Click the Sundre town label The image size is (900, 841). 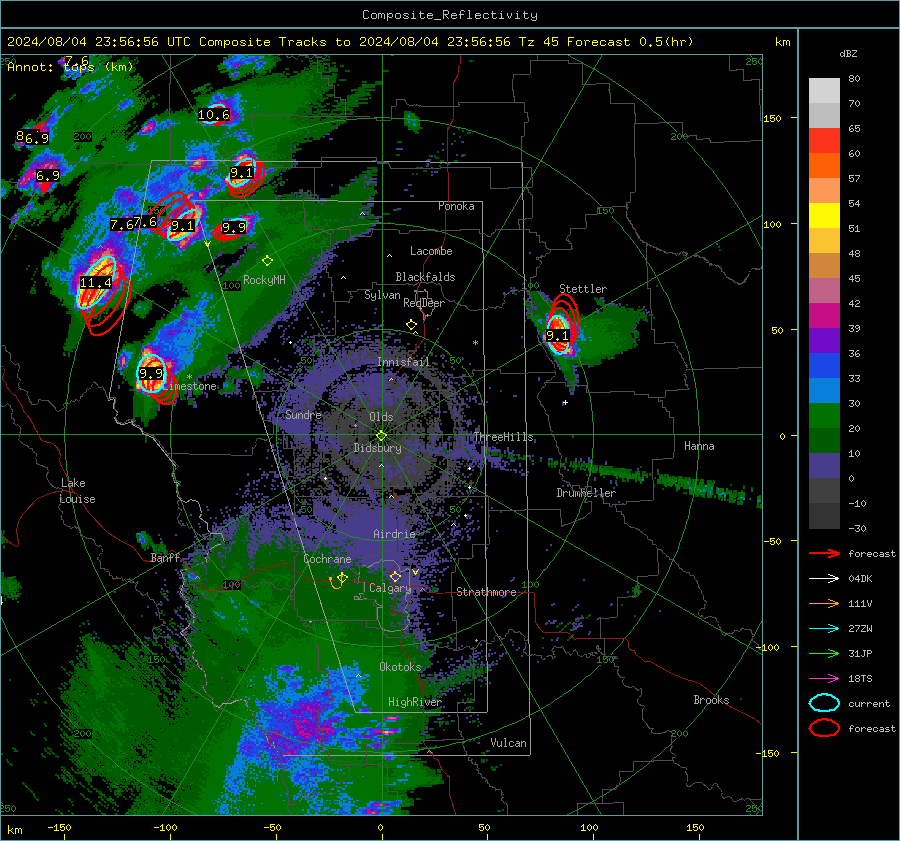[x=303, y=414]
